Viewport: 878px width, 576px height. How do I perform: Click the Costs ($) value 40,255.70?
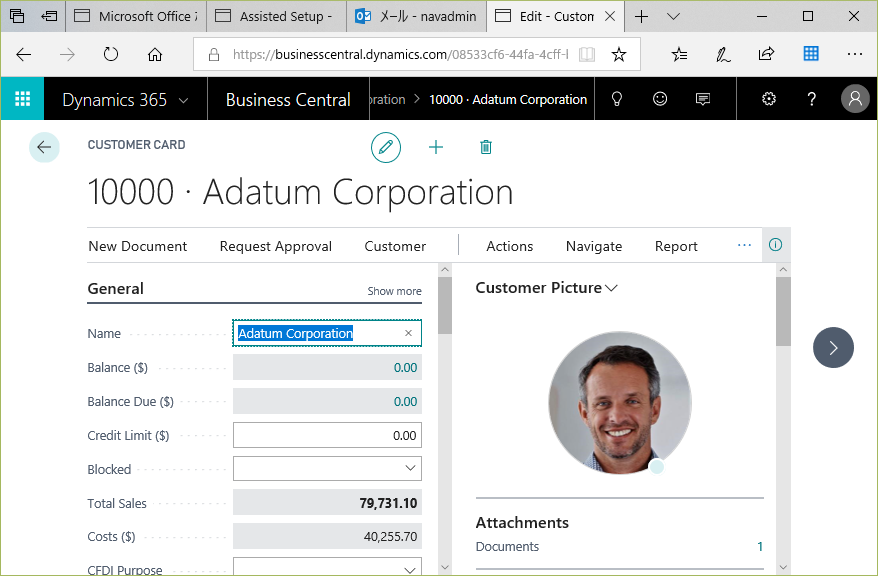(390, 537)
